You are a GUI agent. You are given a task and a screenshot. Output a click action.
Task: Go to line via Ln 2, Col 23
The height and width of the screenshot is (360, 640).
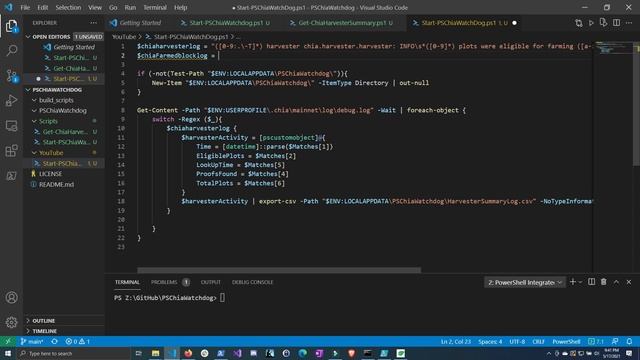456,342
